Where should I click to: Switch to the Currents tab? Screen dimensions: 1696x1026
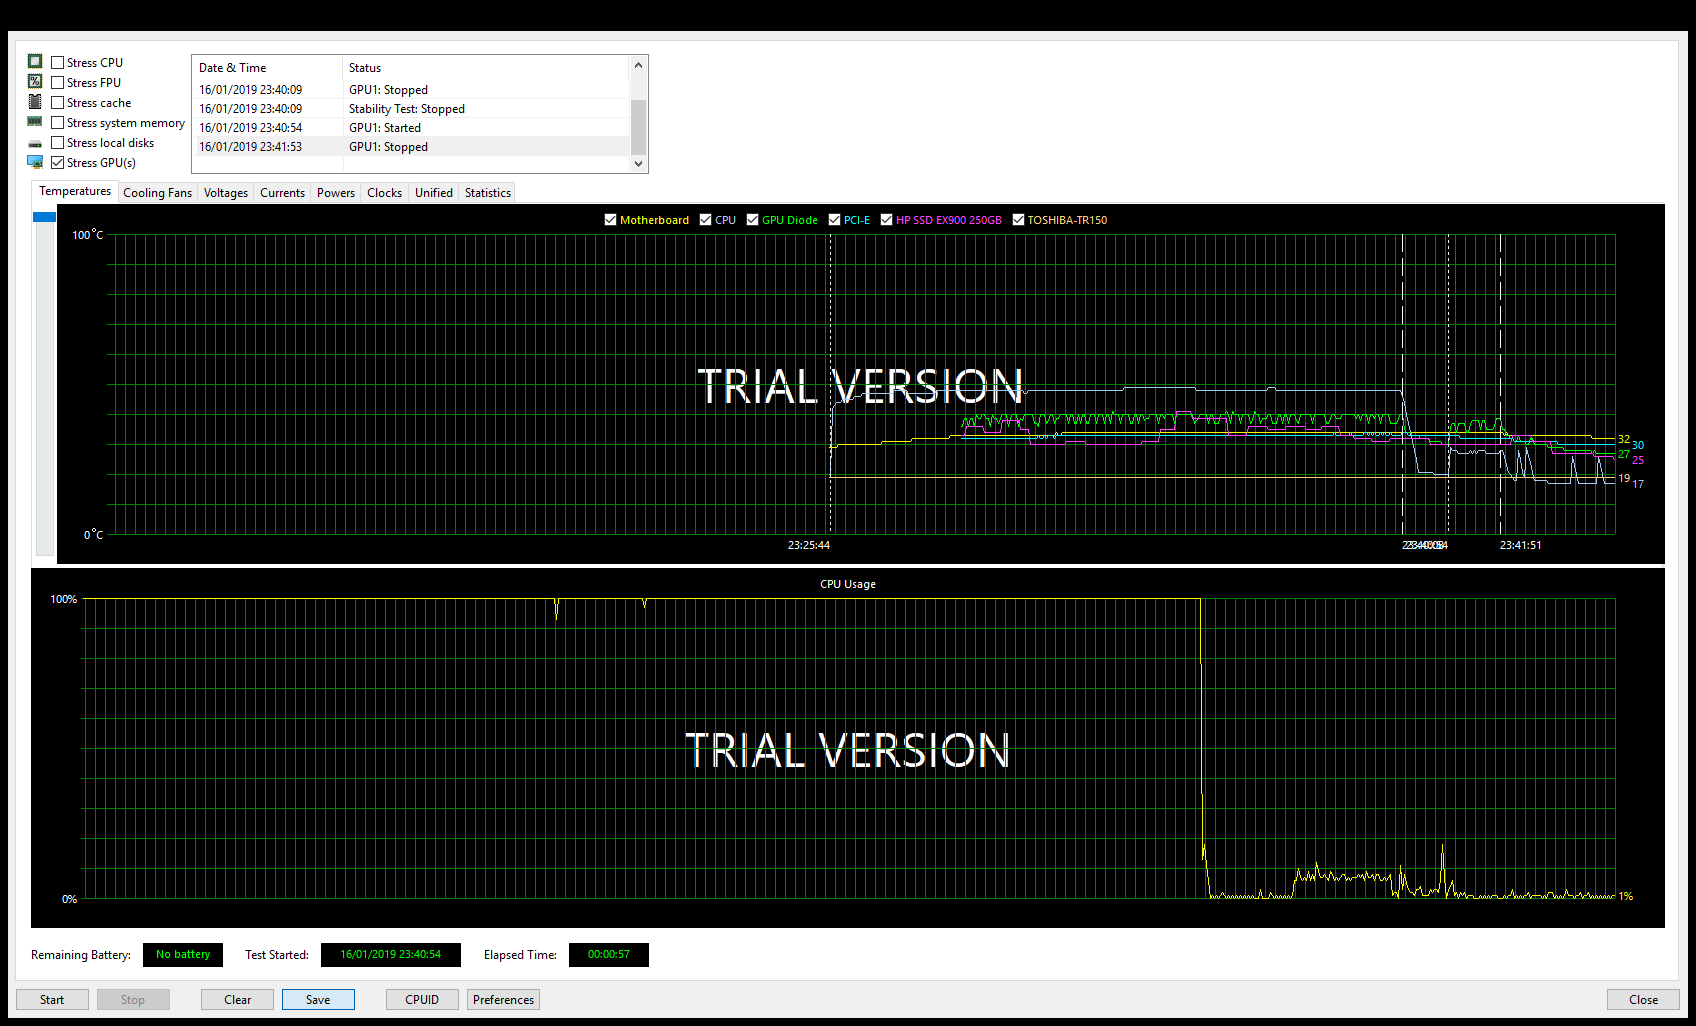[x=283, y=193]
